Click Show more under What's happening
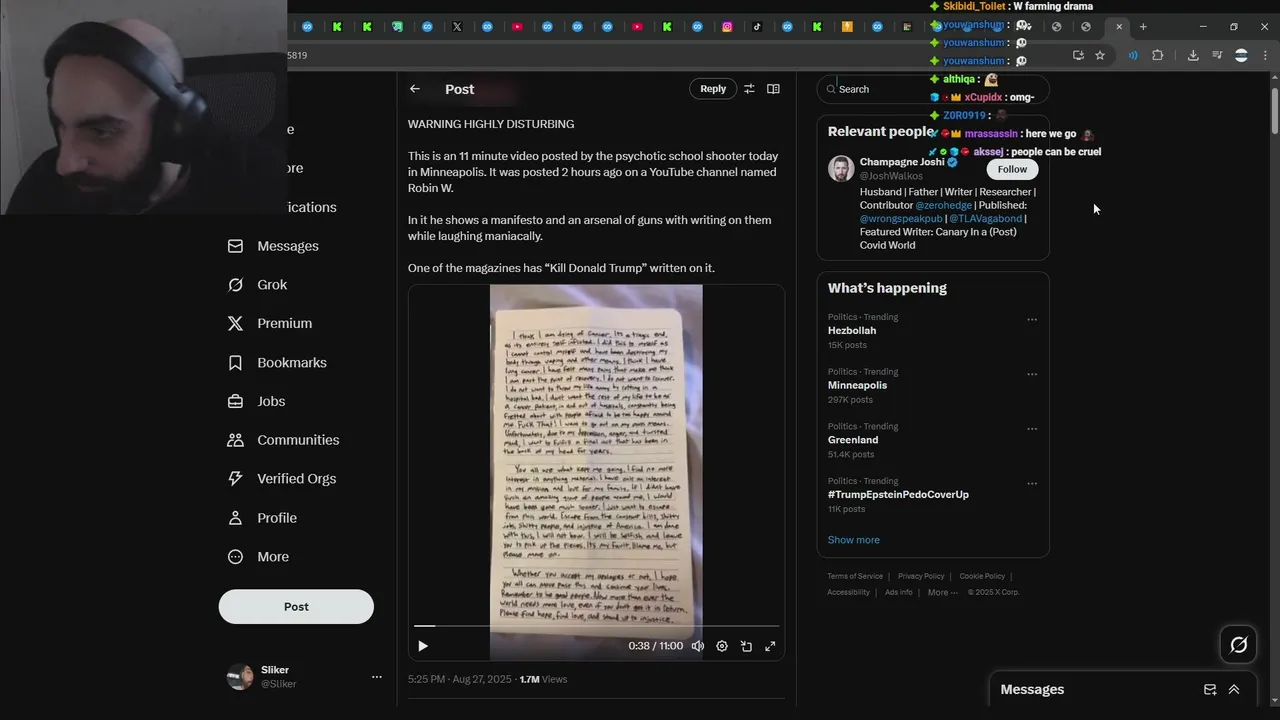1280x720 pixels. (x=853, y=540)
